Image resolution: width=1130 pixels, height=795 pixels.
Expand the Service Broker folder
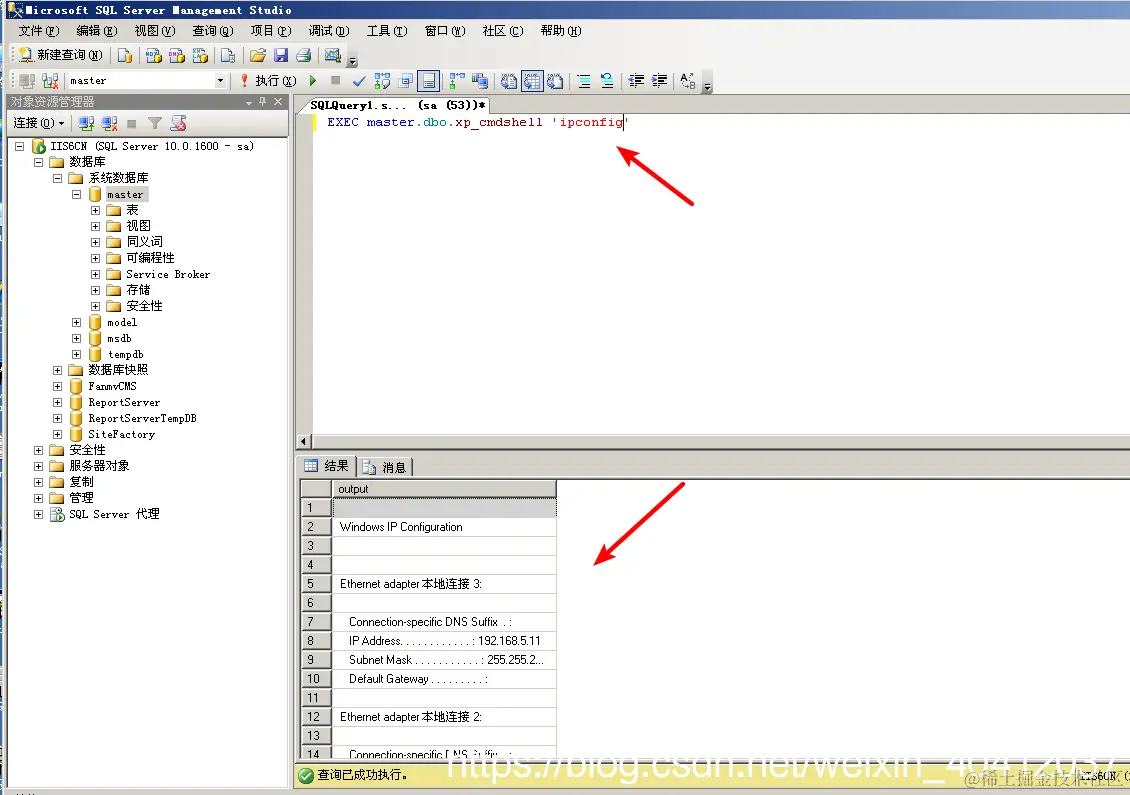[x=95, y=275]
